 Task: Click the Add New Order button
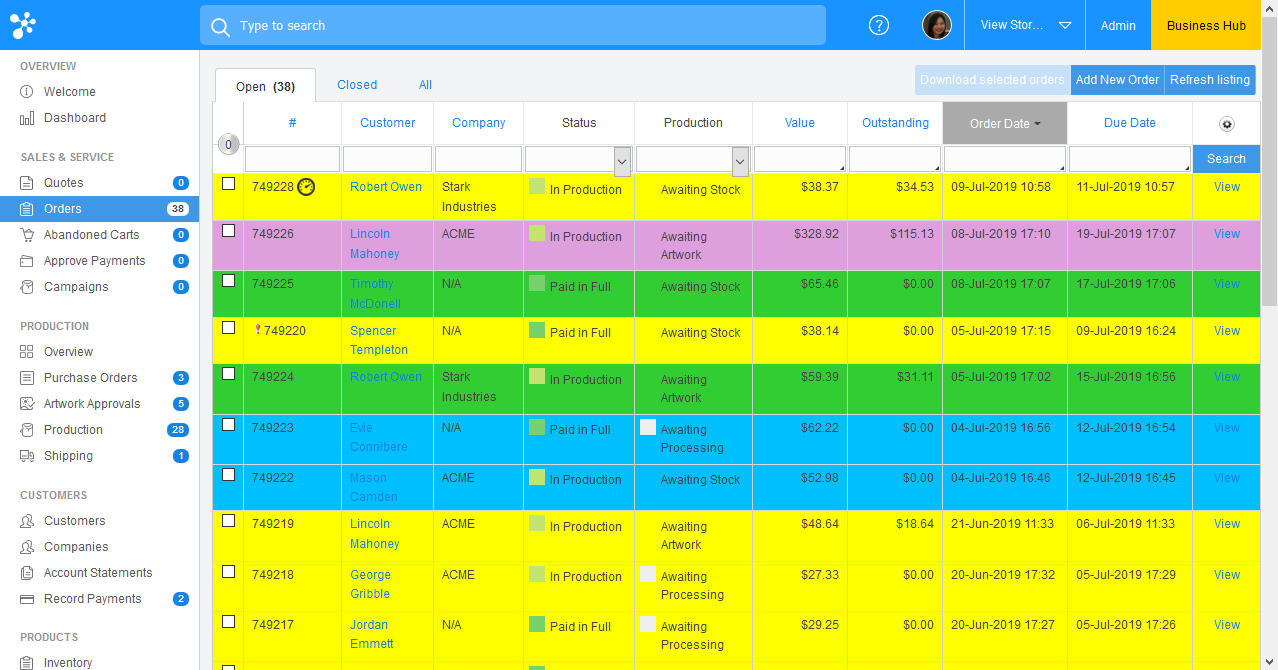click(1117, 80)
